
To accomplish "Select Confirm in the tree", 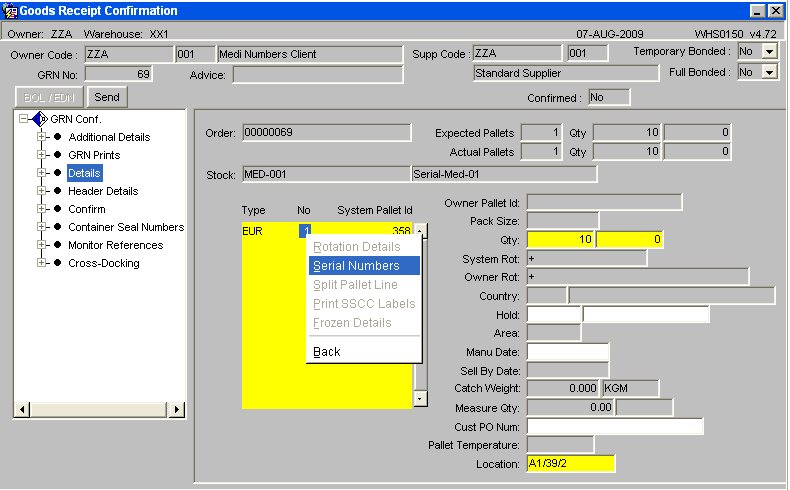I will click(87, 209).
